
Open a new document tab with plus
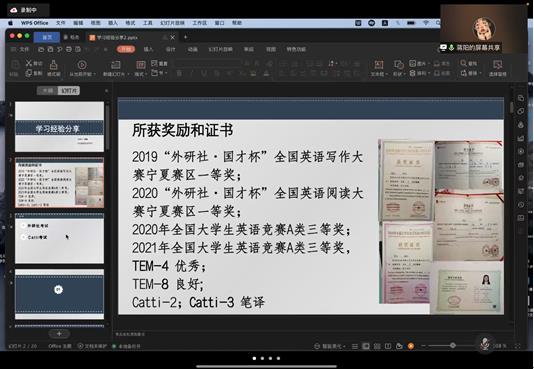click(186, 37)
